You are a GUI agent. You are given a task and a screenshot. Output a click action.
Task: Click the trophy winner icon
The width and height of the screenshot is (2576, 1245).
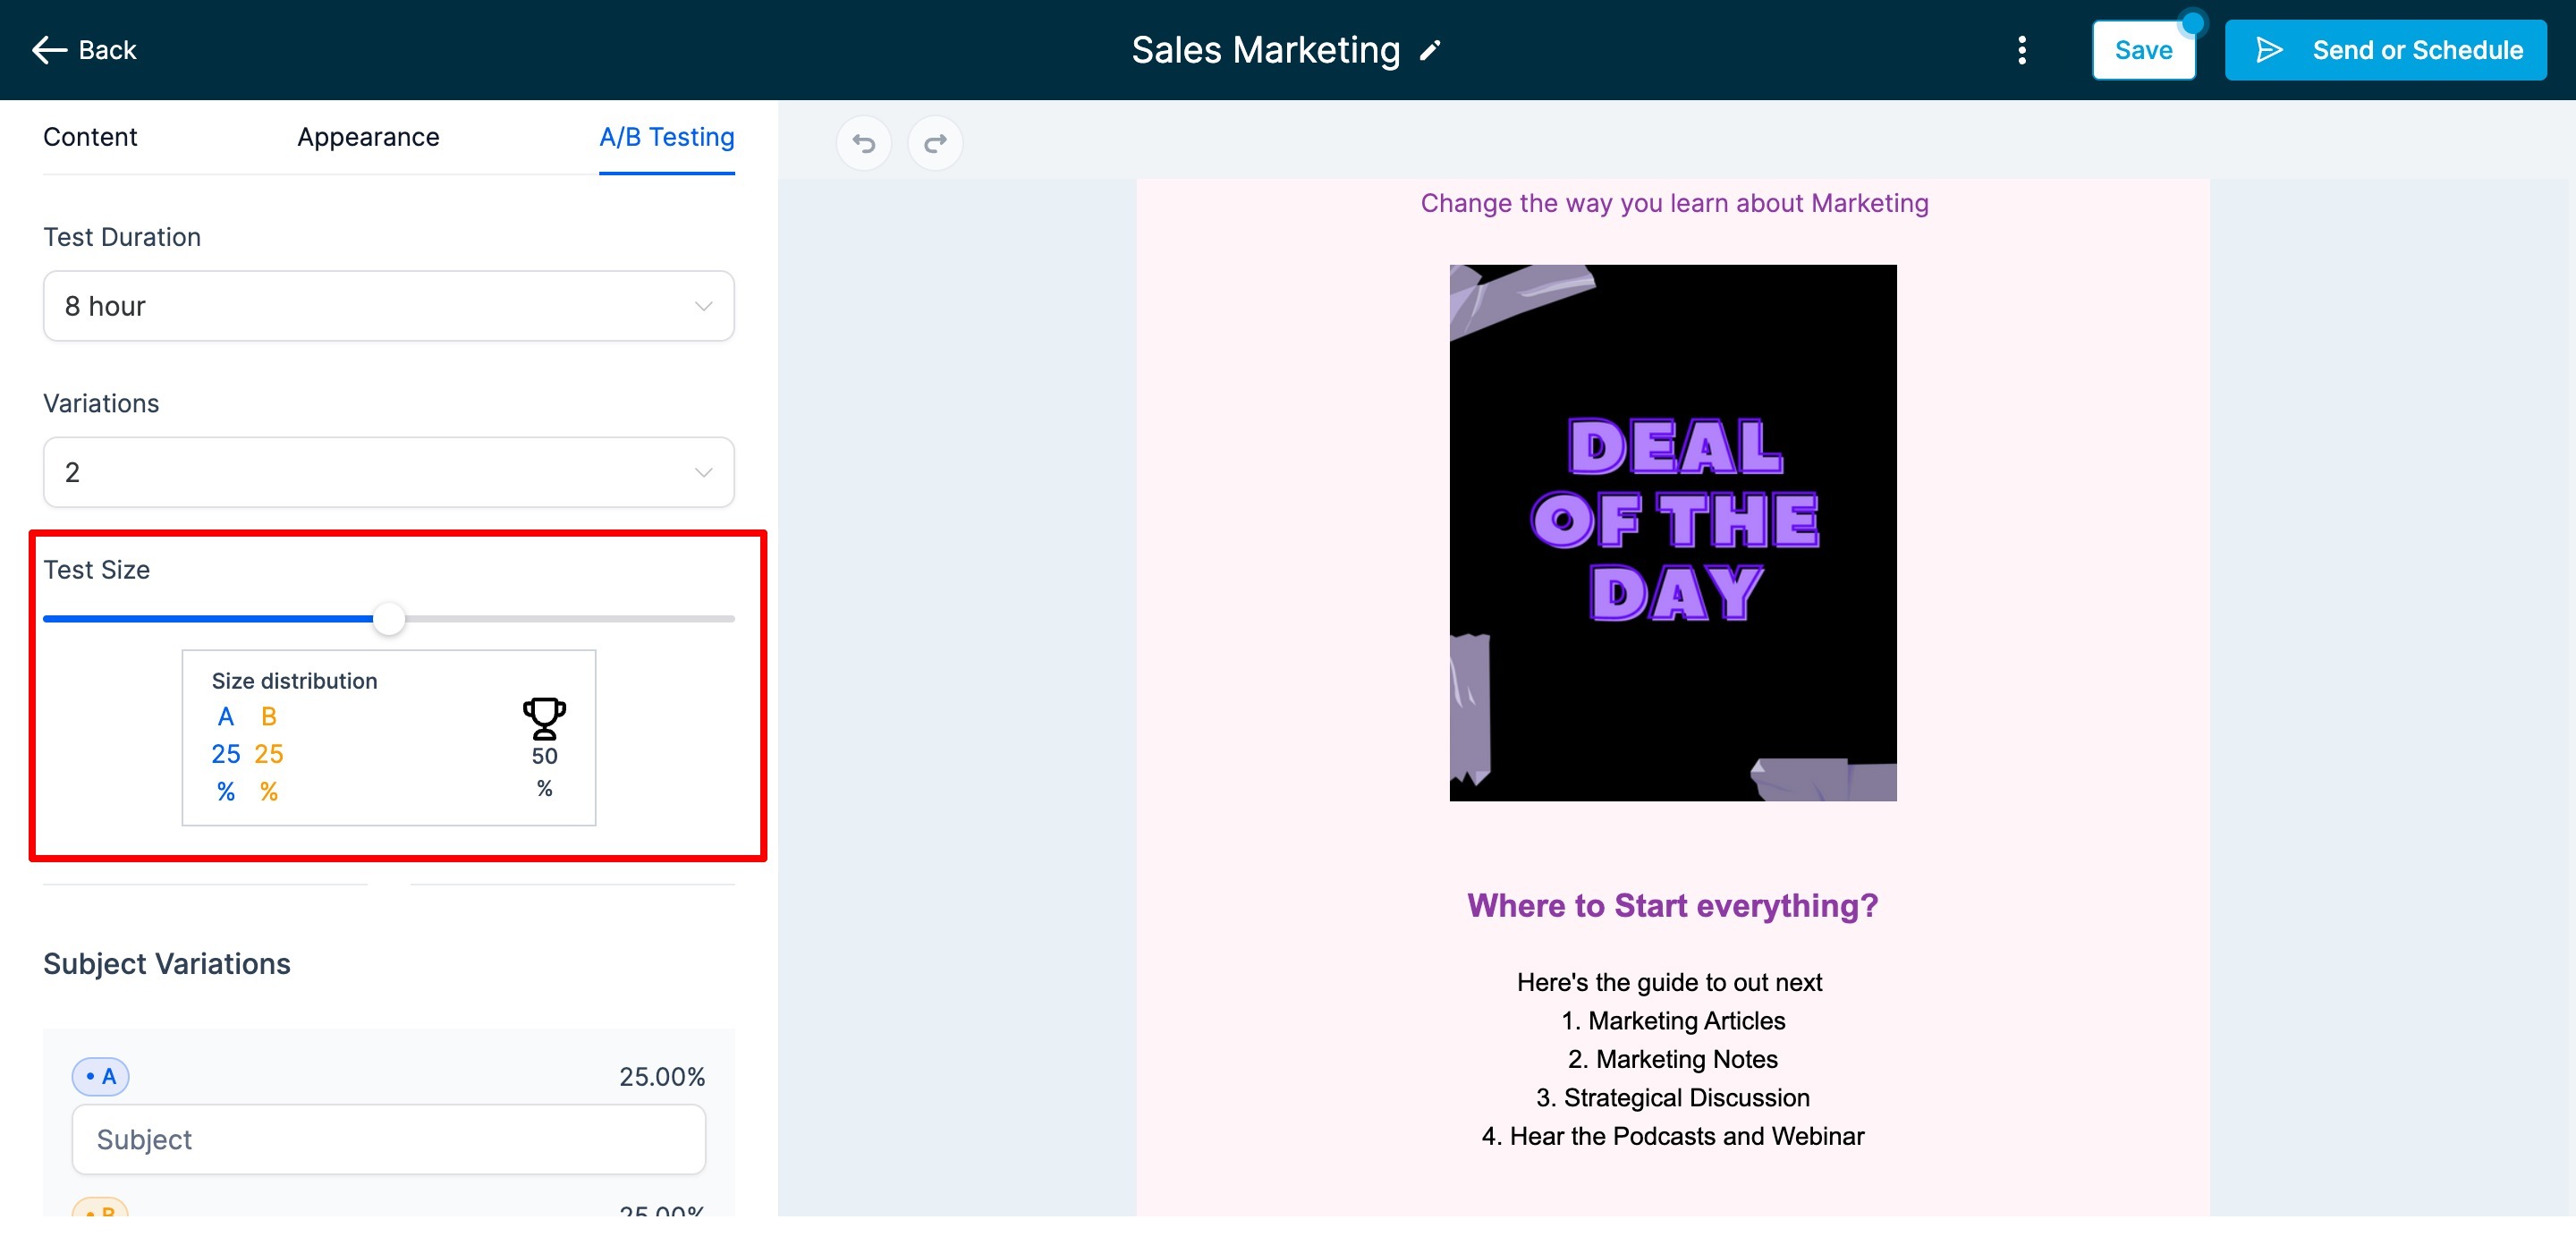[544, 718]
